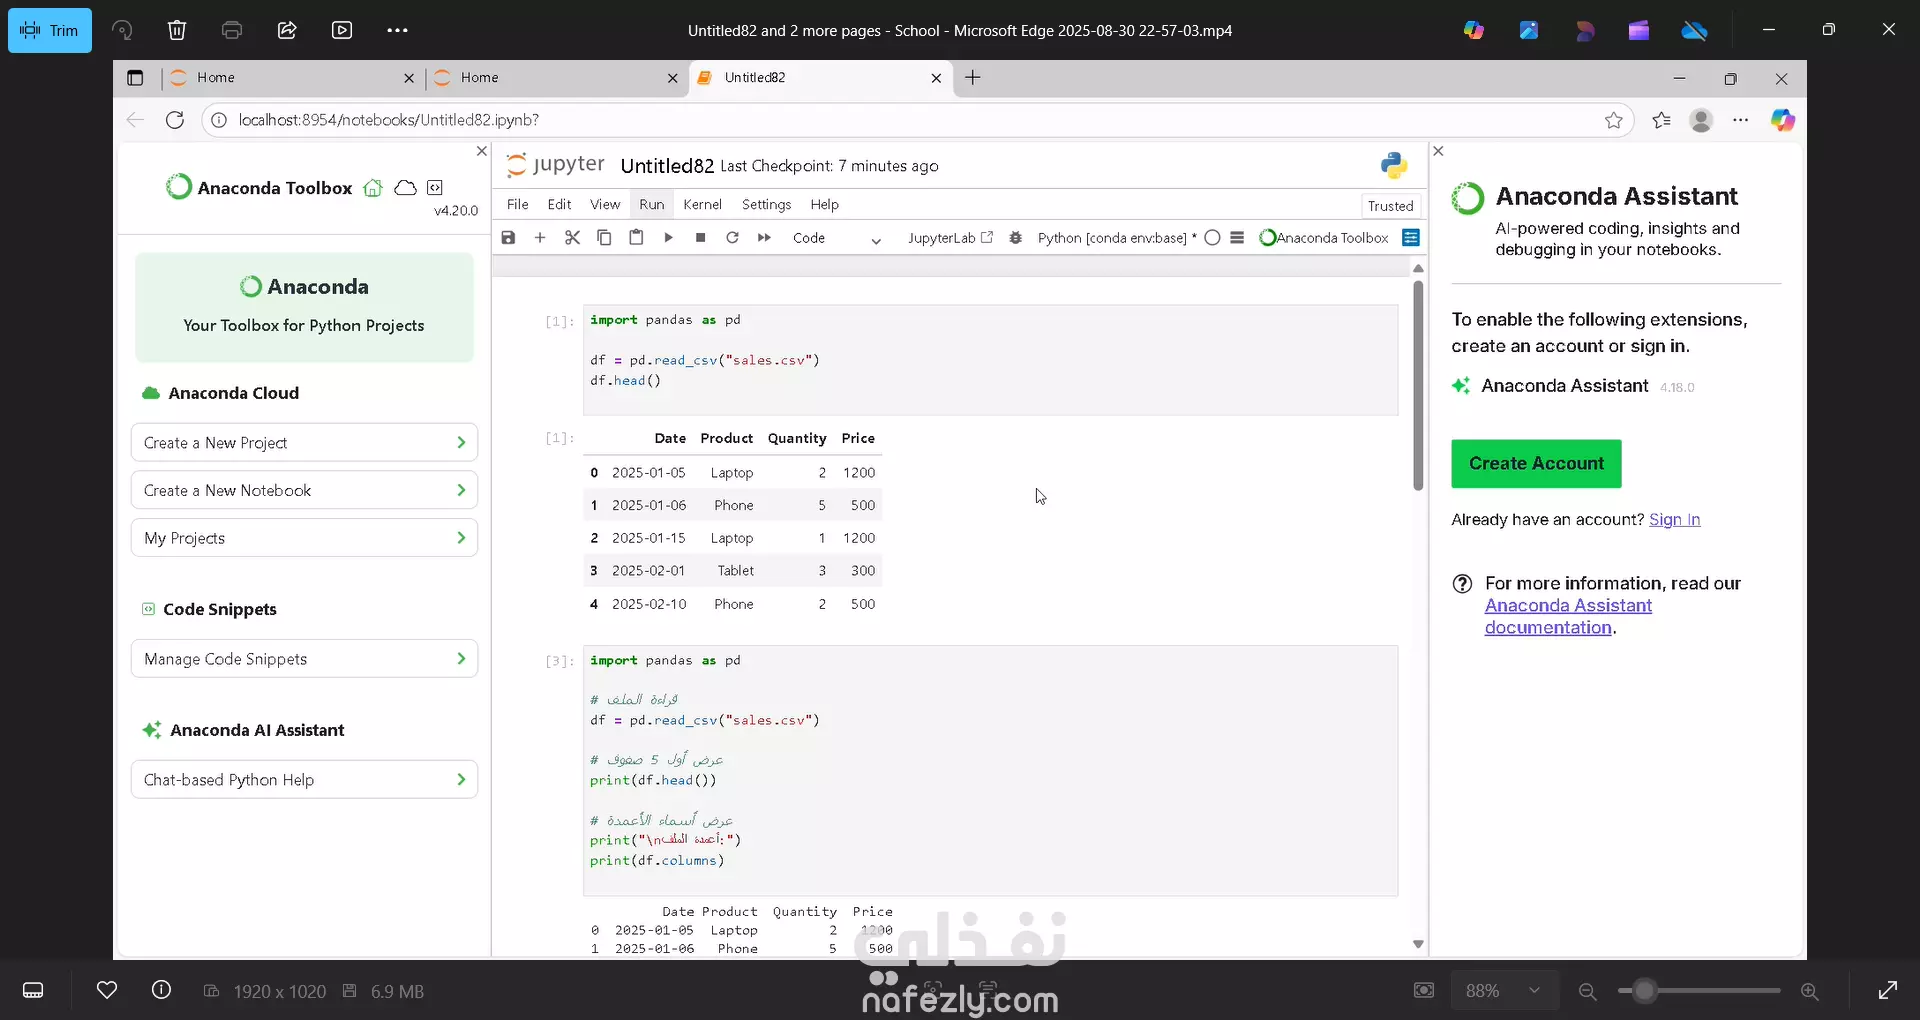Paste cell from clipboard icon
Image resolution: width=1920 pixels, height=1020 pixels.
point(636,237)
